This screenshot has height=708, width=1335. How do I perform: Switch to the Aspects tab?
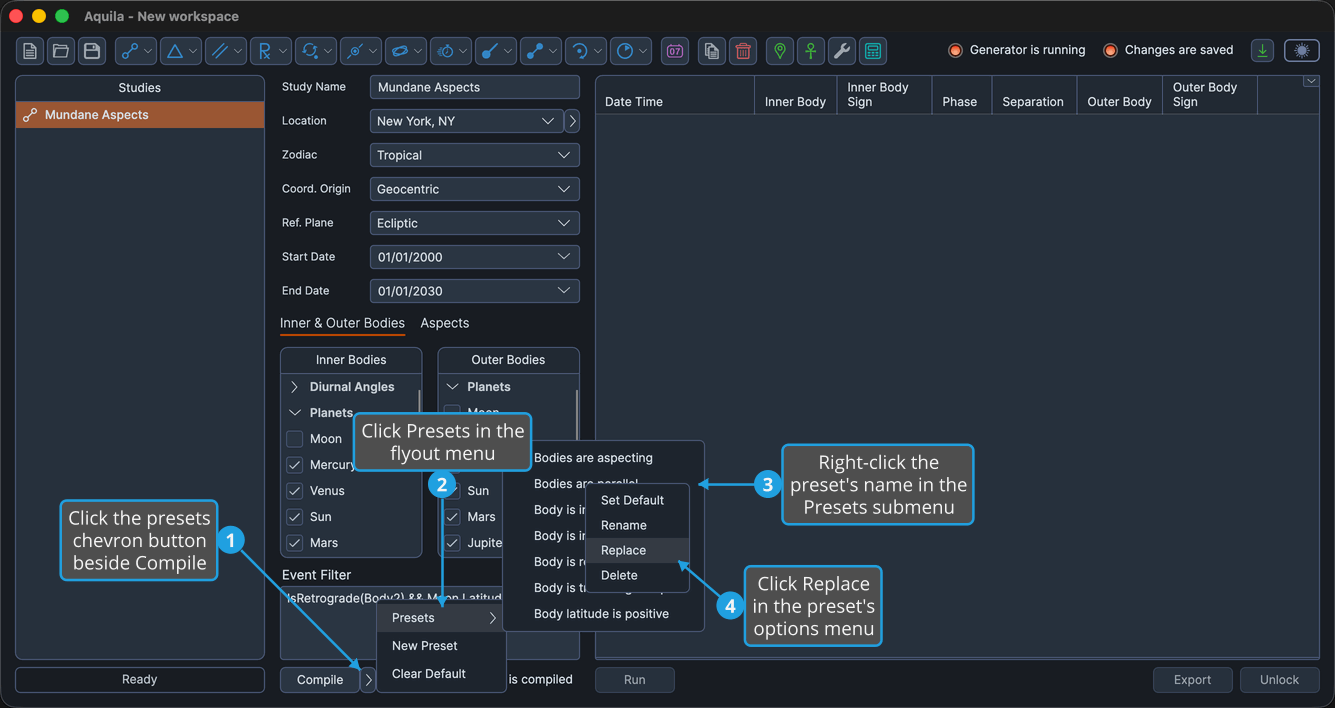pos(445,323)
